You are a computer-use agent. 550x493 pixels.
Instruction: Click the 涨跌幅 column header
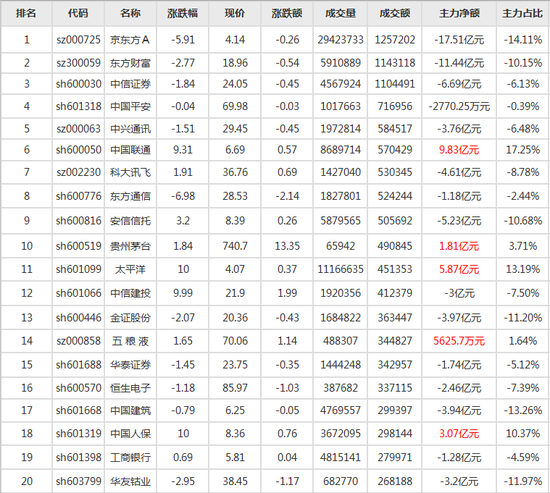182,13
